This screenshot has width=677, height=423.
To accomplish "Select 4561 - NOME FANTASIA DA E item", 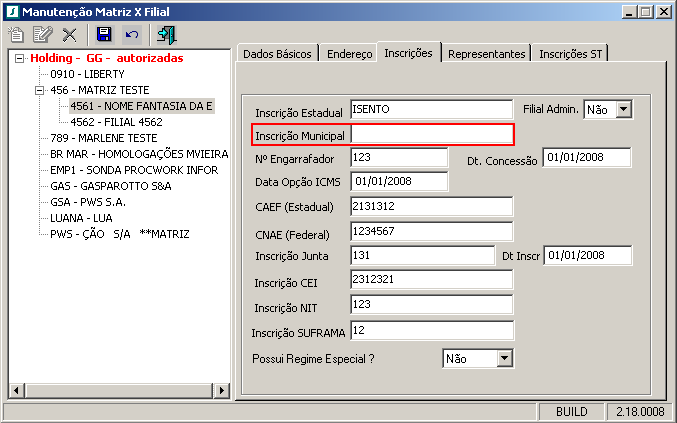I will coord(142,106).
